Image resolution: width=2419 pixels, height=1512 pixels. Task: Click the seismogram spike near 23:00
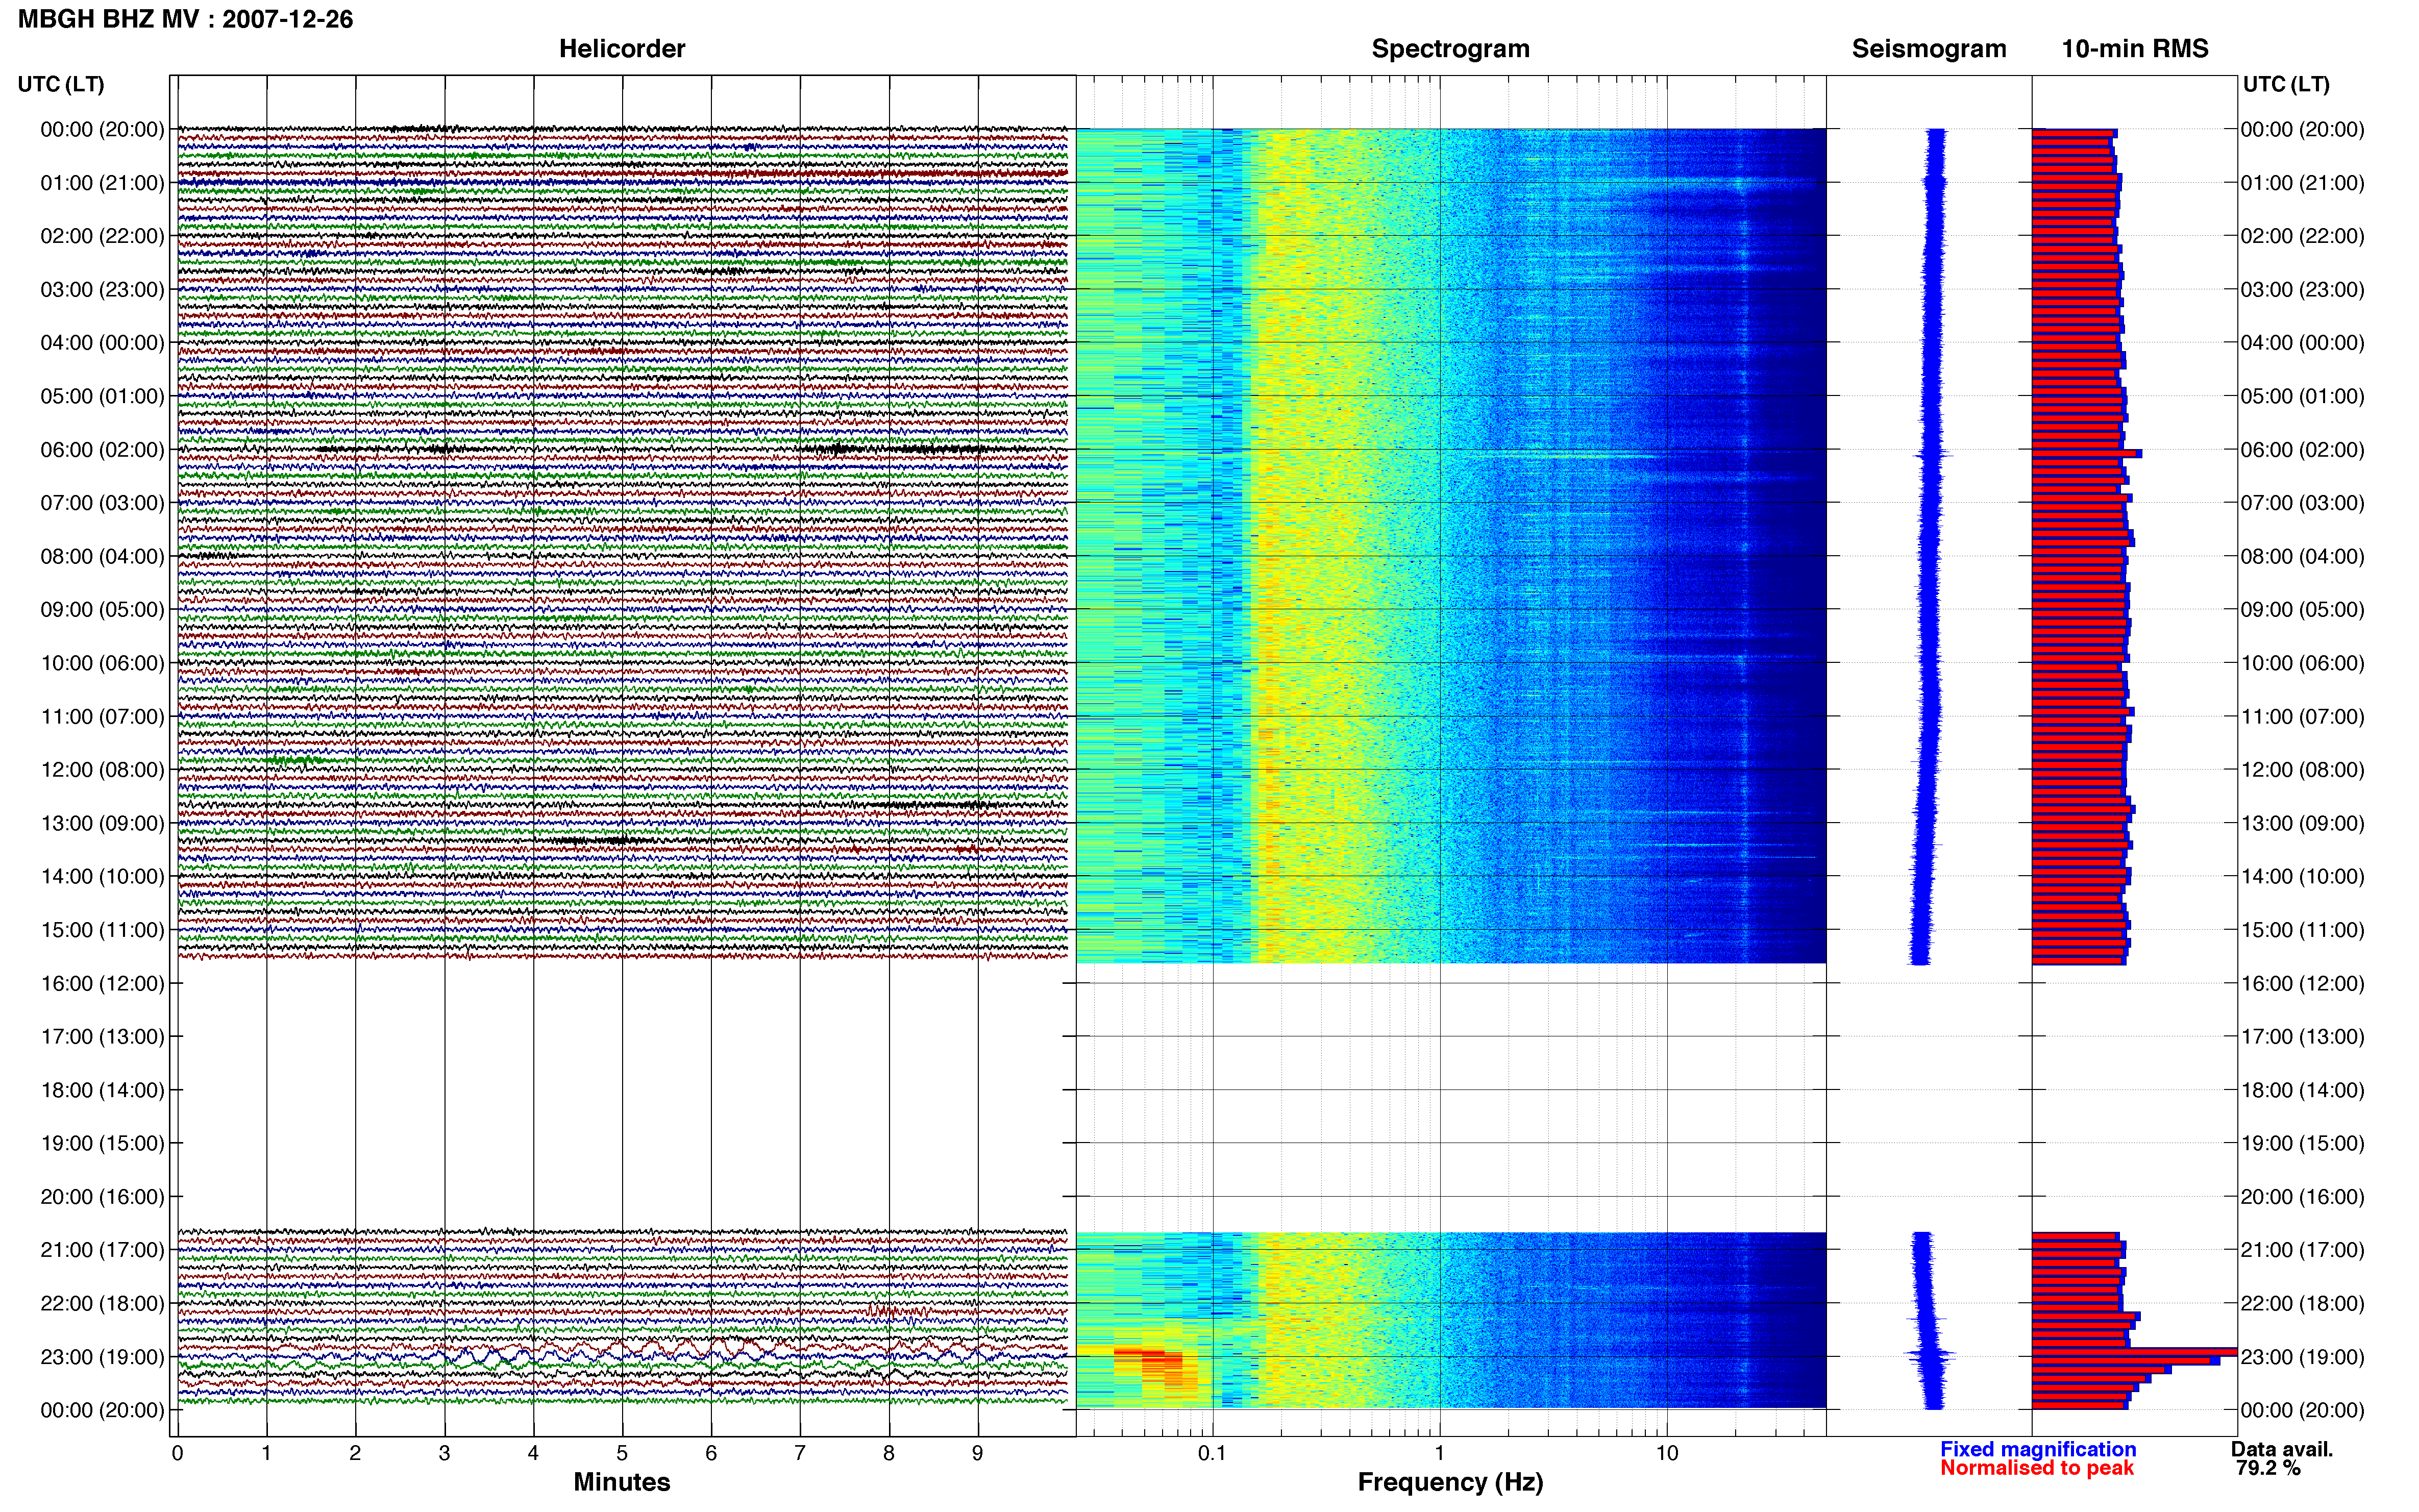1930,1356
